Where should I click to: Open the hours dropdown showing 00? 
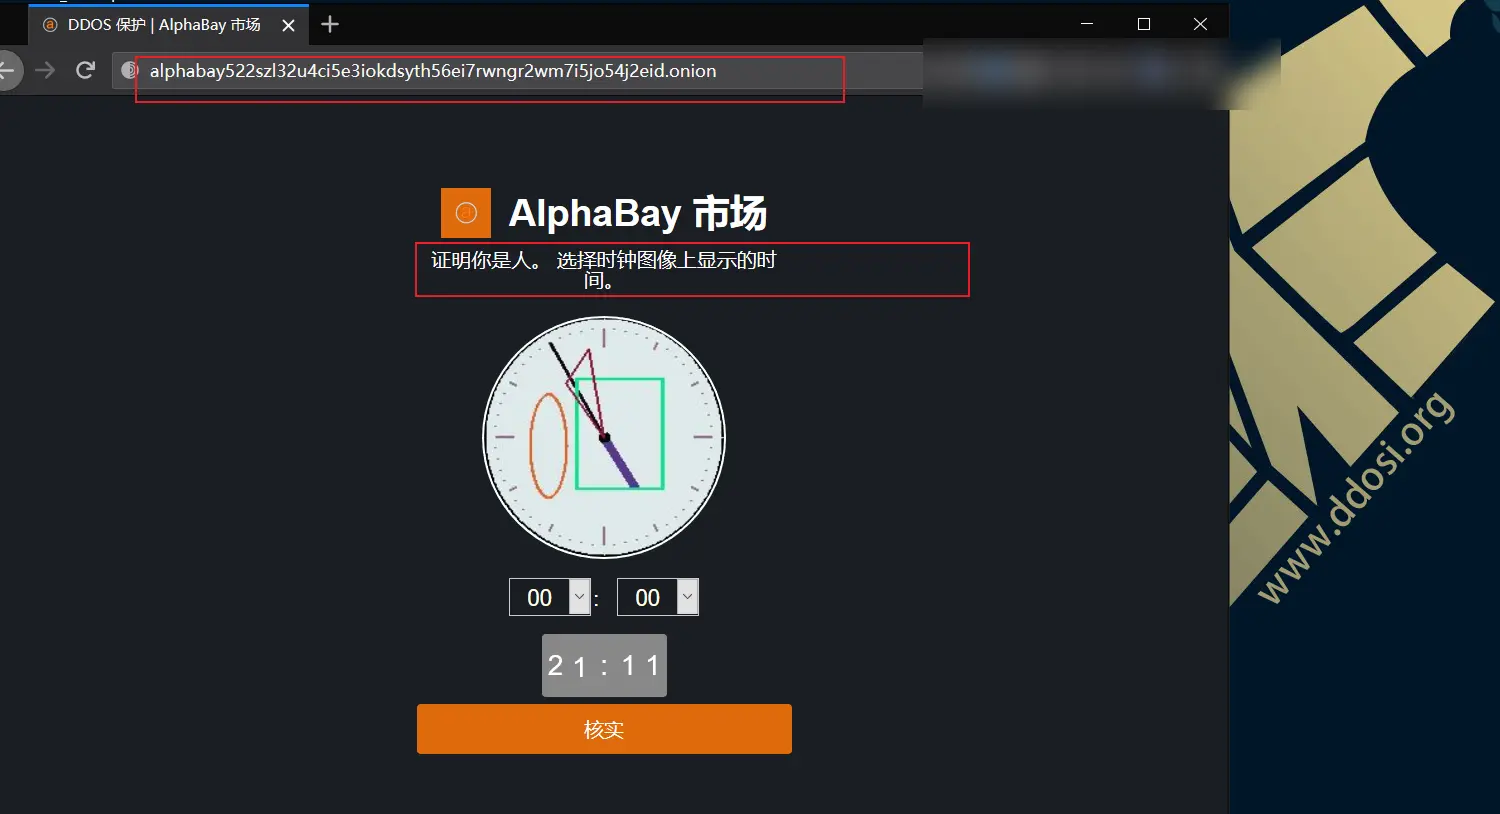point(550,597)
